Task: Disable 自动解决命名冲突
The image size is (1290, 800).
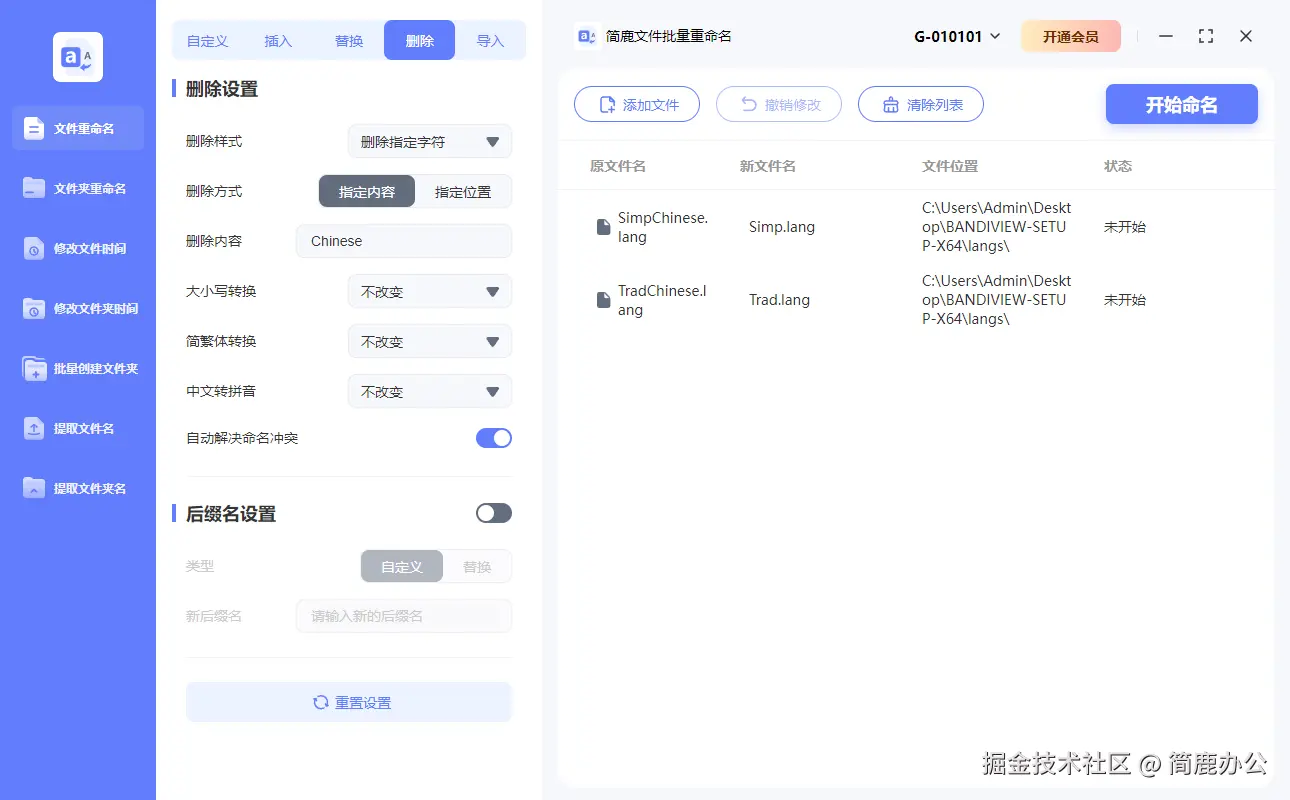Action: [x=493, y=437]
